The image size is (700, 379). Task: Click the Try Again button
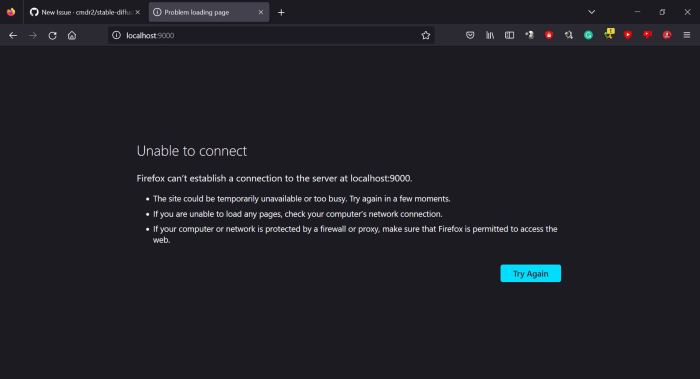(530, 273)
